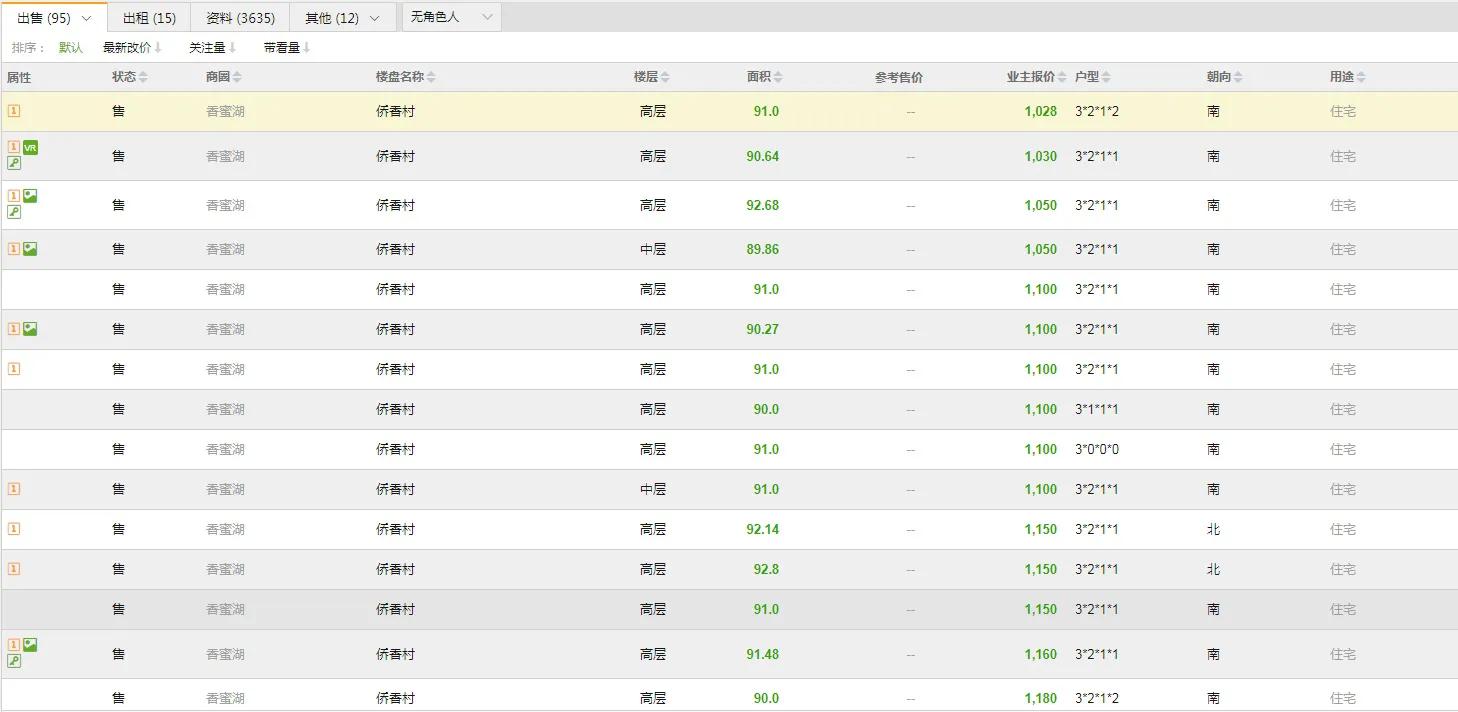Screen dimensions: 1458x712
Task: Open the key icon below the VR badge
Action: [15, 163]
